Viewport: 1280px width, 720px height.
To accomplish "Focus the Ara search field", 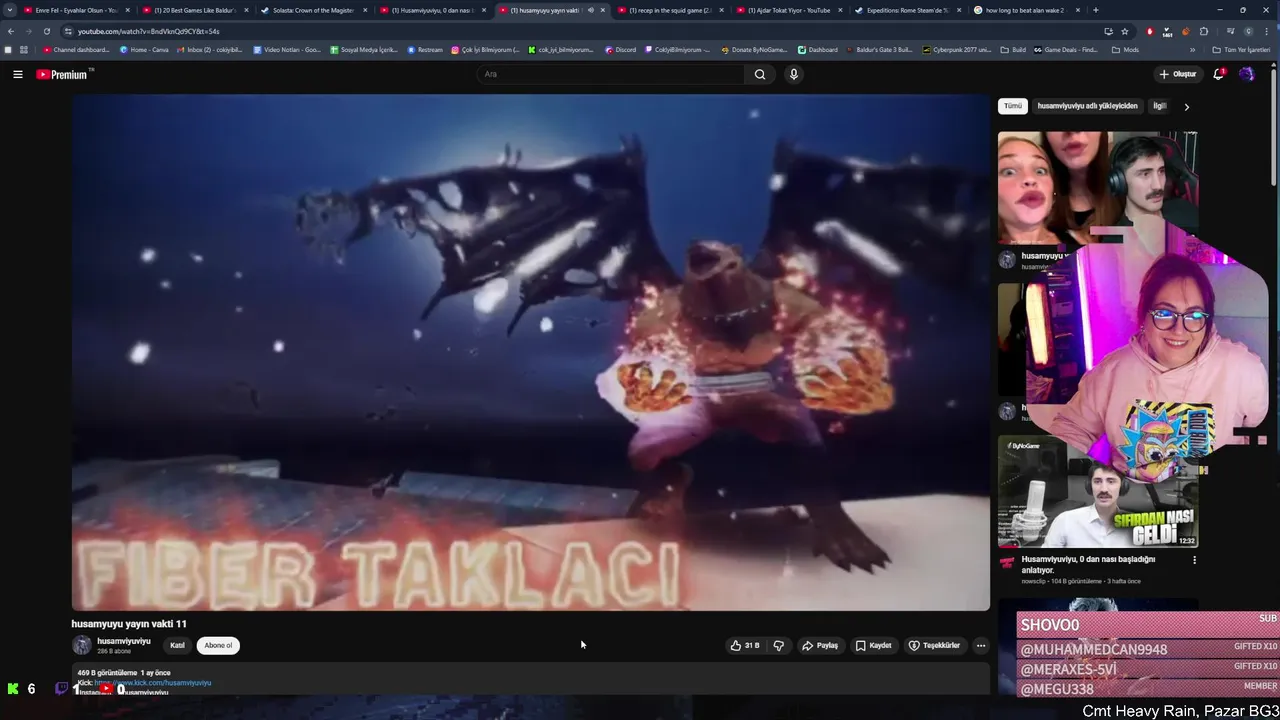I will click(x=610, y=74).
